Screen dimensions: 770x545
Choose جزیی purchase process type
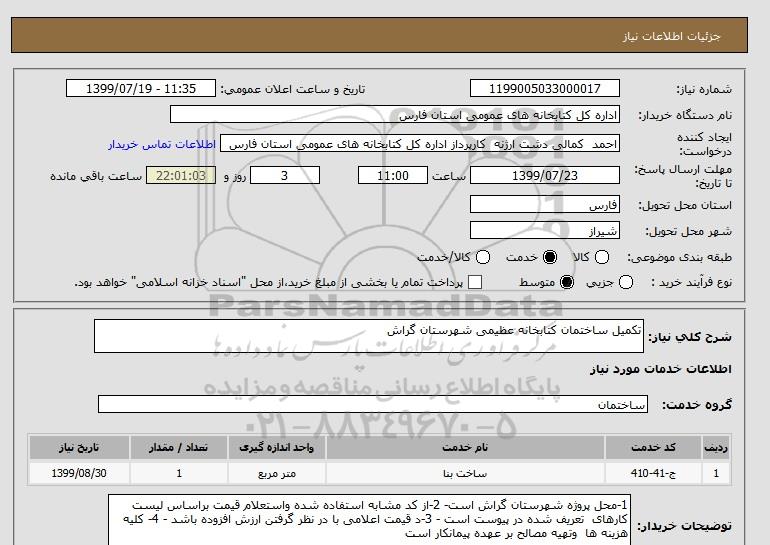[626, 282]
